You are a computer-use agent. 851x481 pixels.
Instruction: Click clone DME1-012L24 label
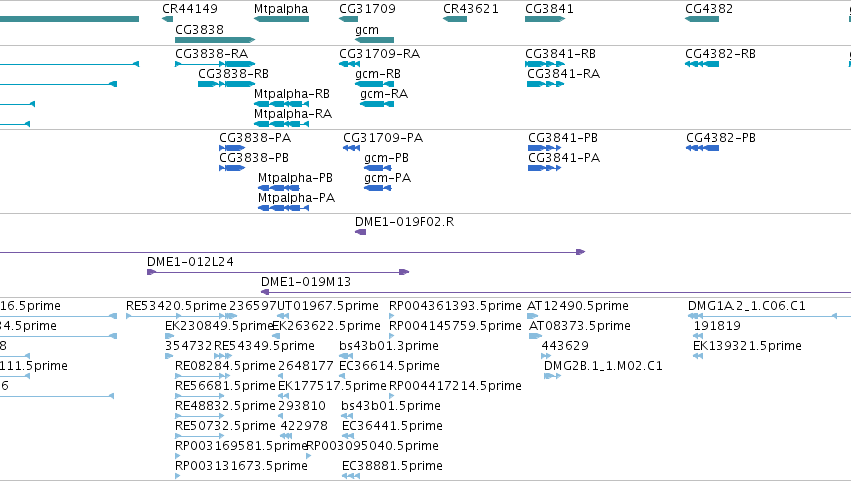(190, 262)
